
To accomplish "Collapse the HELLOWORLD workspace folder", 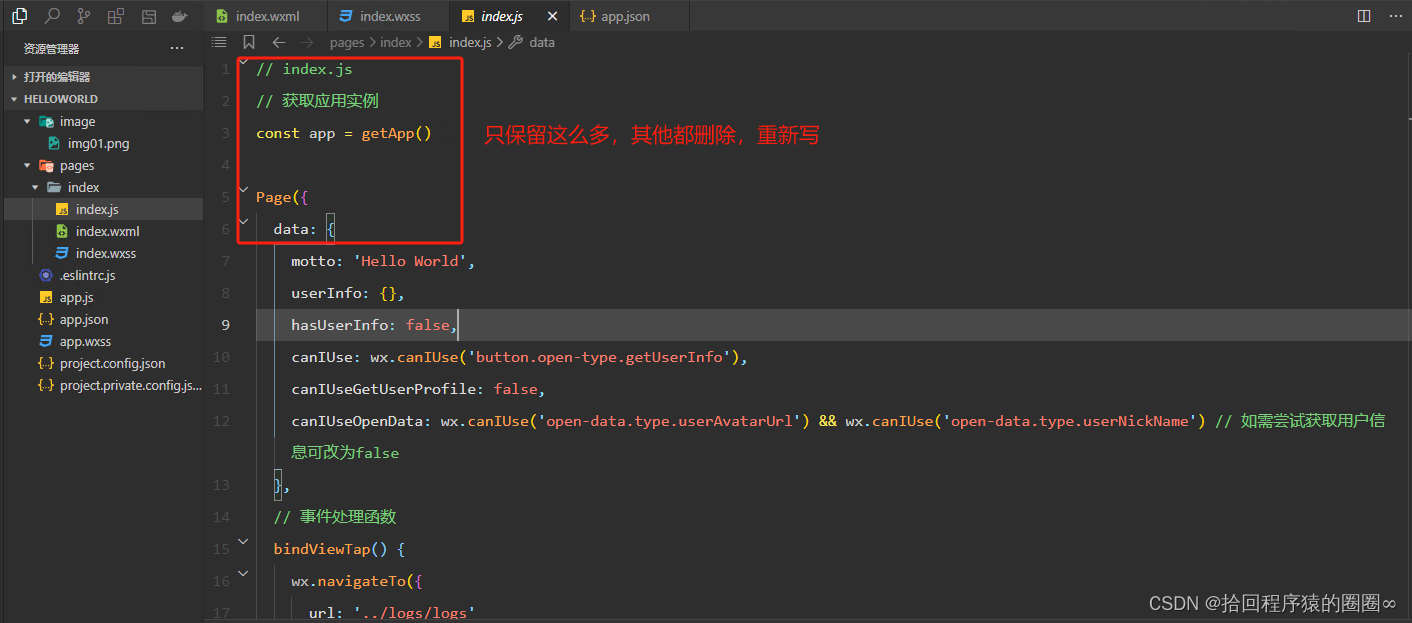I will [13, 98].
